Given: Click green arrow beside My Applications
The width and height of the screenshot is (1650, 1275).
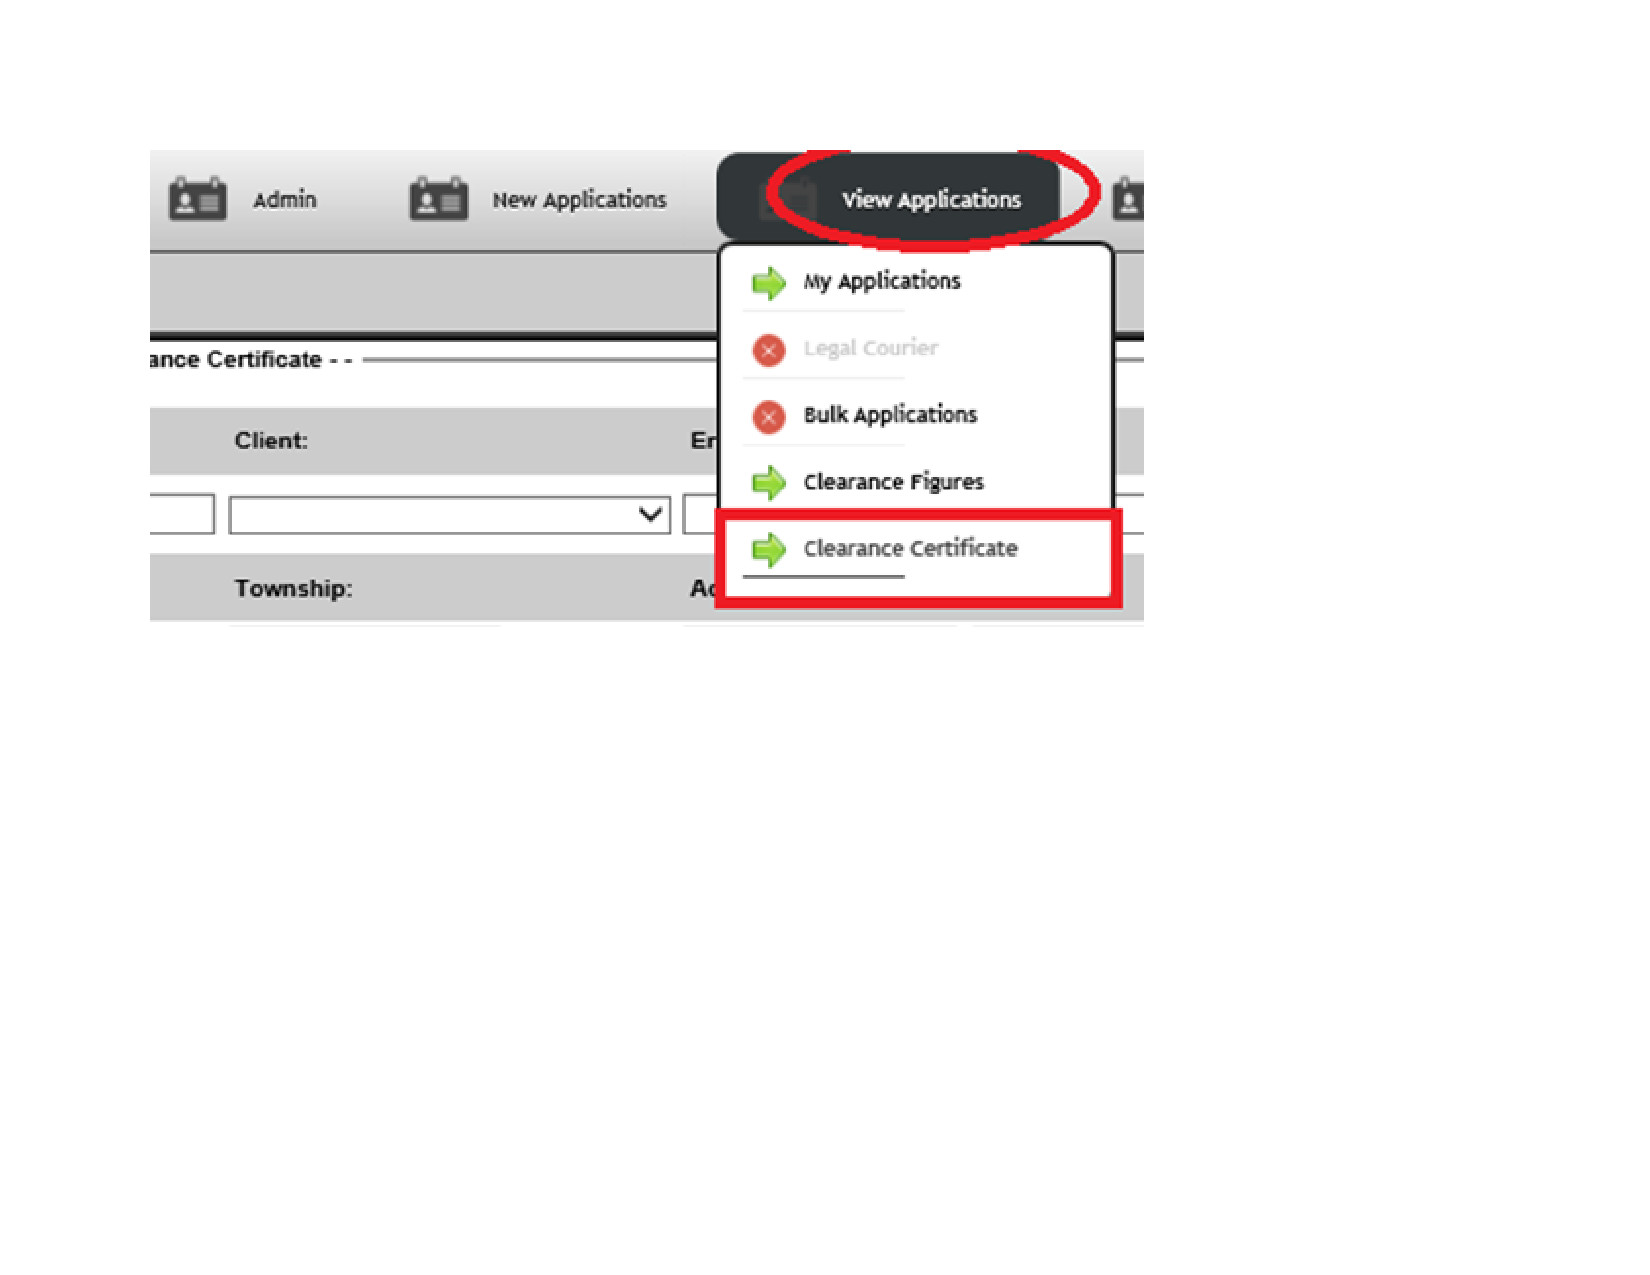Looking at the screenshot, I should coord(769,283).
